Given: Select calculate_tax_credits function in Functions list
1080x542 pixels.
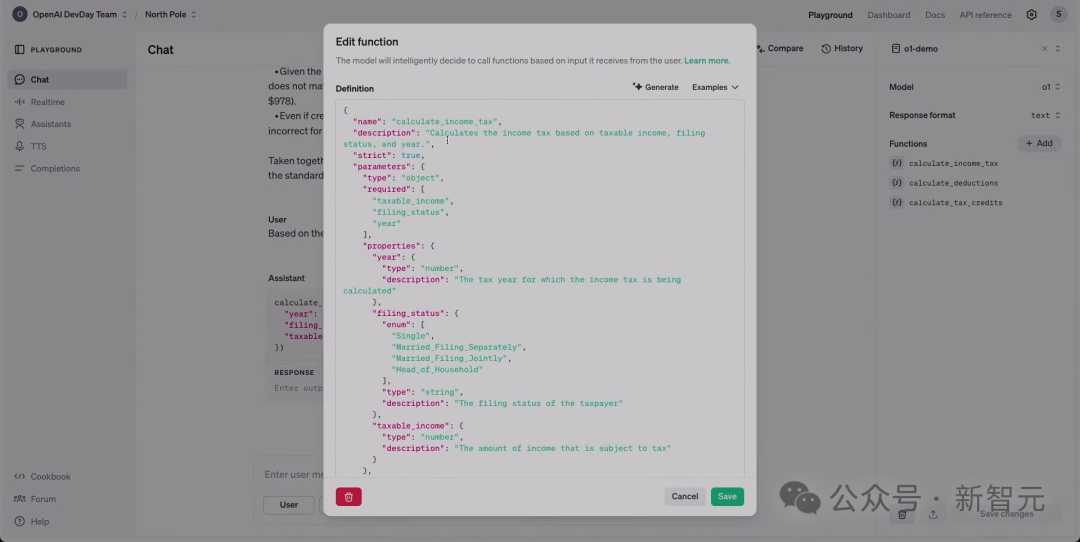Looking at the screenshot, I should [954, 203].
